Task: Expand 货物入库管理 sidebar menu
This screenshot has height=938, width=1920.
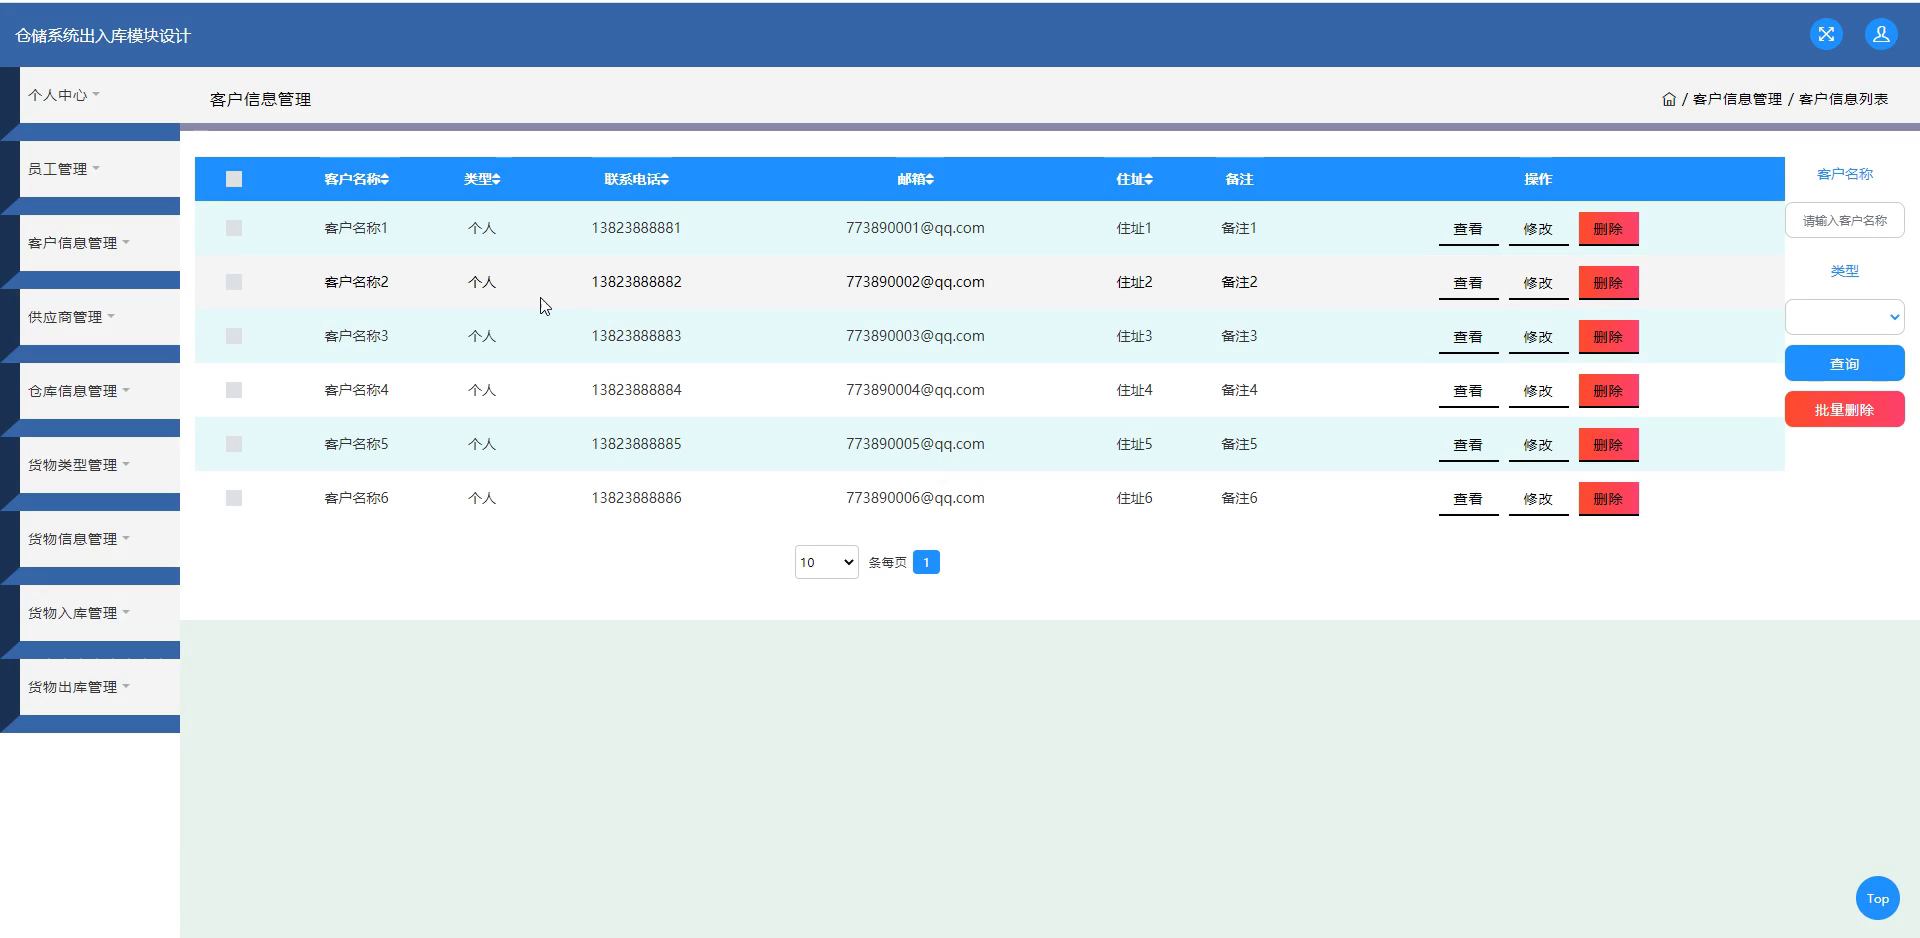Action: tap(99, 613)
